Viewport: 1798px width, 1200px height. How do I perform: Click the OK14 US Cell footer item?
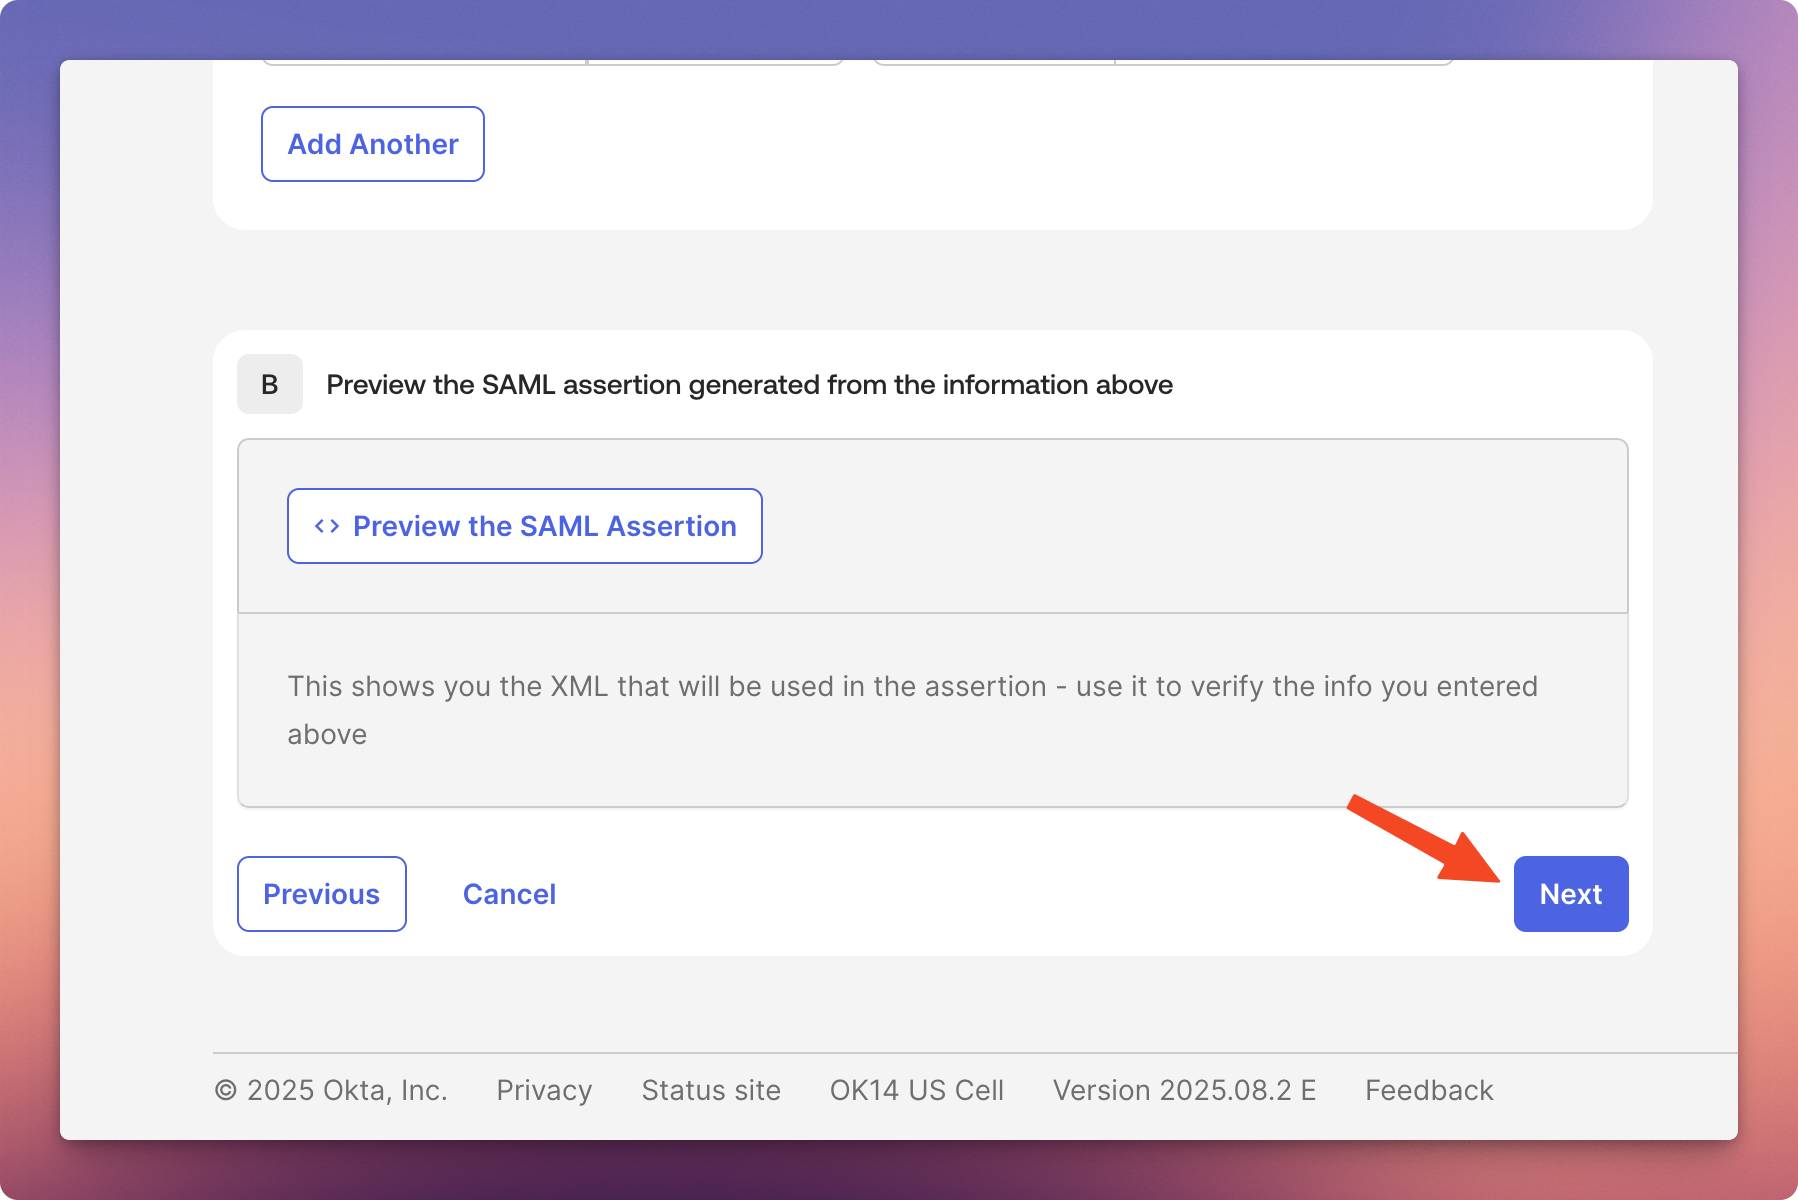(916, 1090)
